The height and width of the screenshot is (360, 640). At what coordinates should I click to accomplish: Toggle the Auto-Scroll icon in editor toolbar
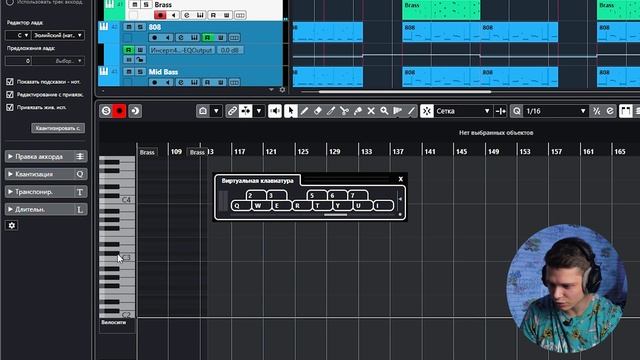pyautogui.click(x=246, y=111)
